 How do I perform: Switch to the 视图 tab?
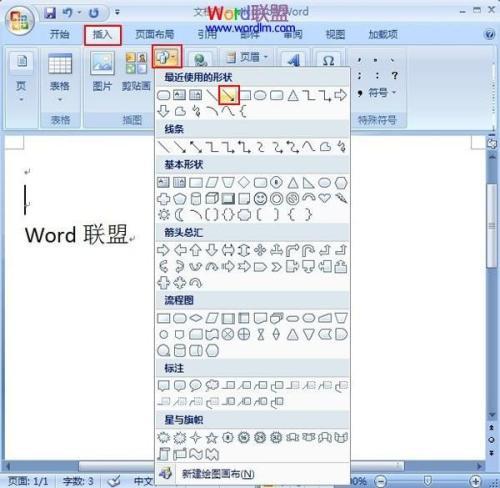[x=335, y=34]
